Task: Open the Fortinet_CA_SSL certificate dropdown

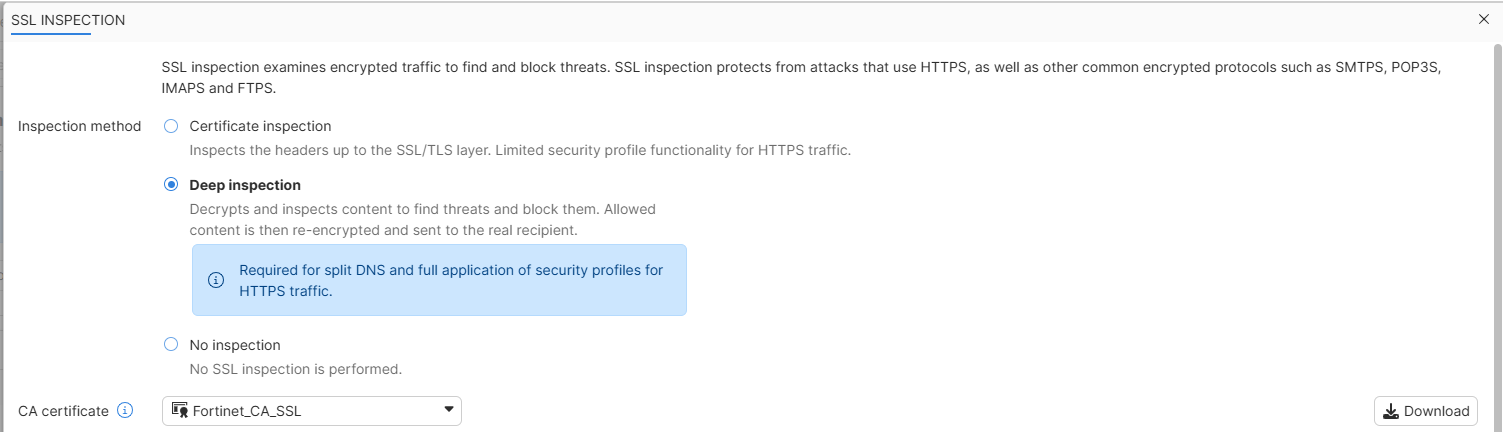Action: 311,411
